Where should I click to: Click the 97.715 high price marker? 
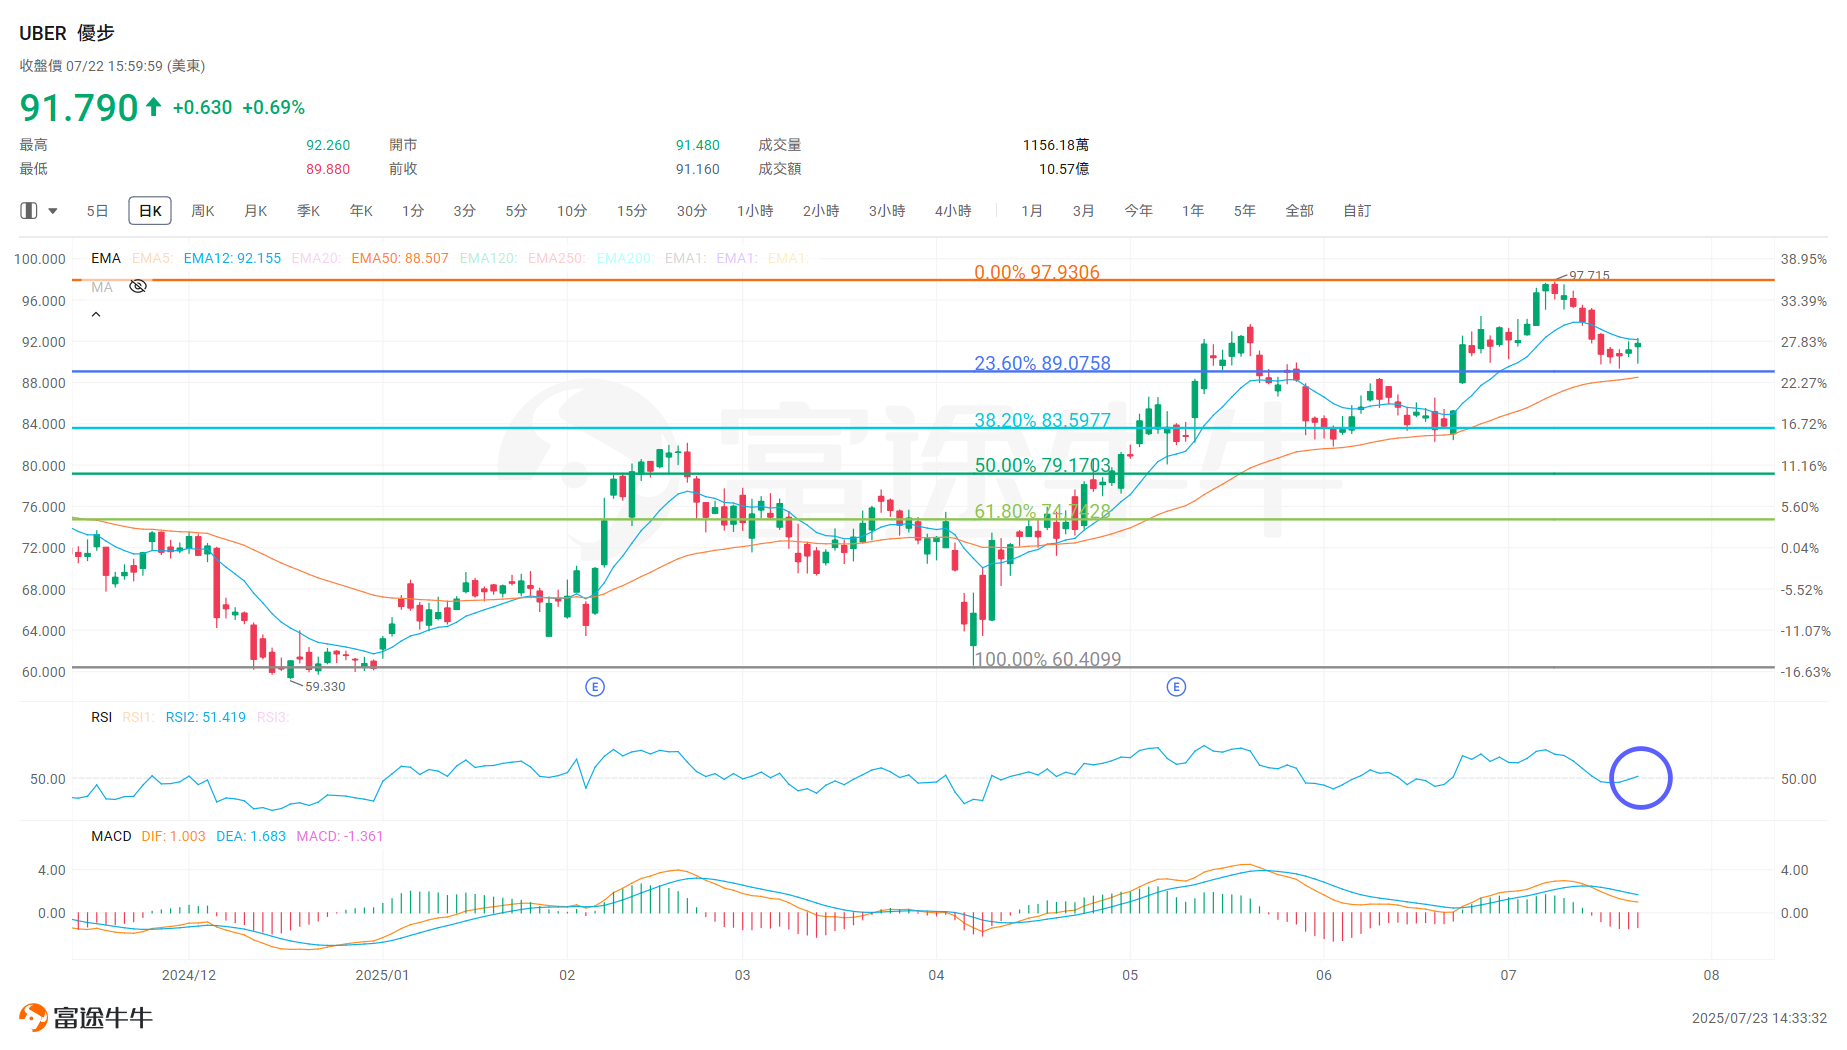[x=1588, y=276]
